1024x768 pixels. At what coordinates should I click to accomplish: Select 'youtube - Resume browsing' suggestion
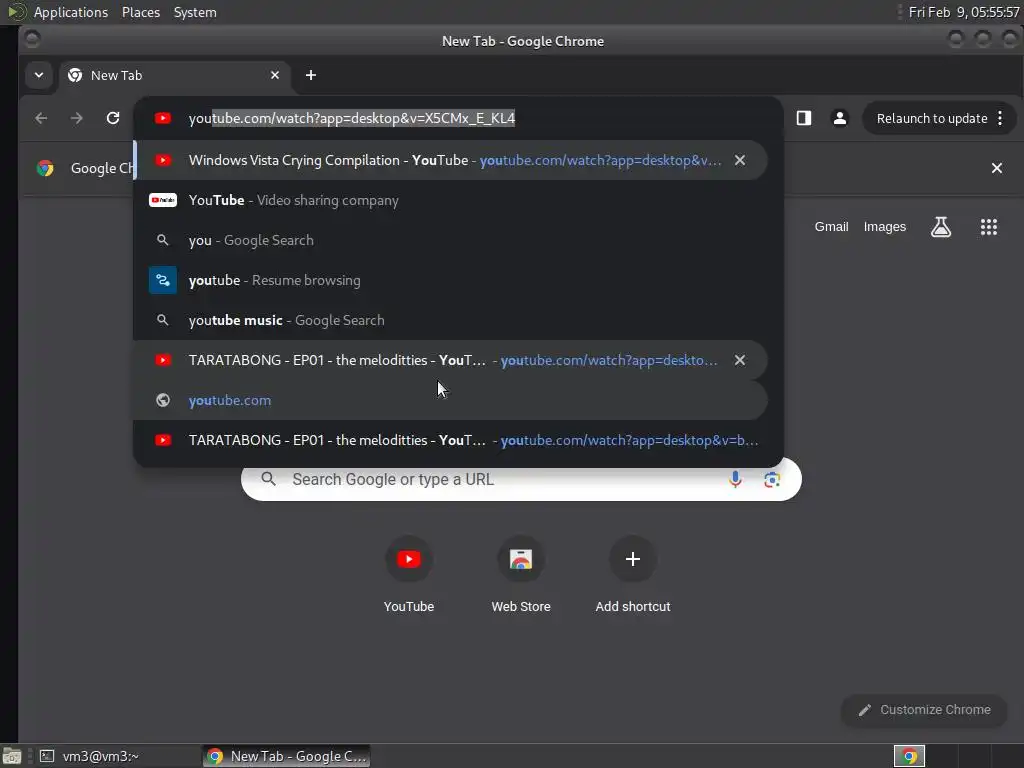[x=451, y=280]
